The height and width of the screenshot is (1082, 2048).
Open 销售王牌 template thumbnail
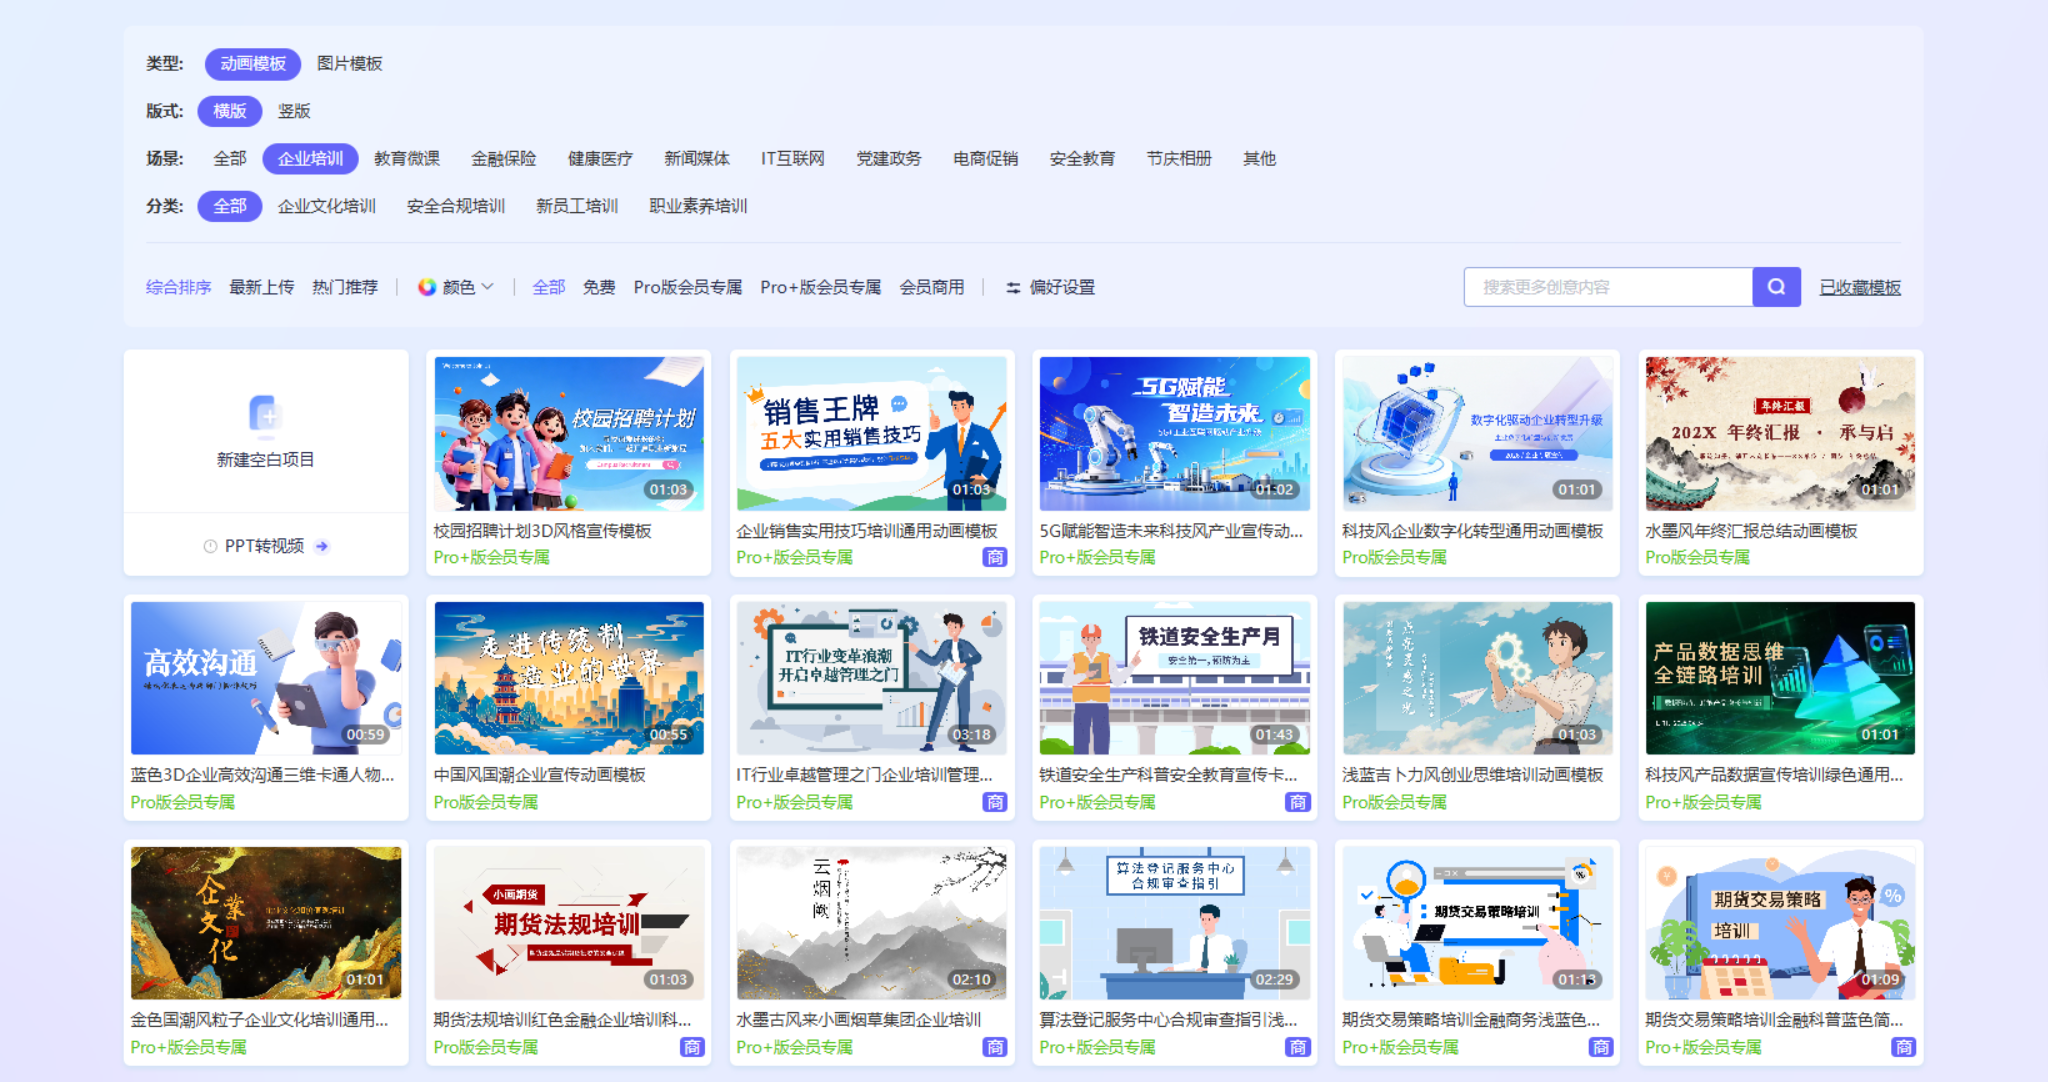pyautogui.click(x=872, y=433)
